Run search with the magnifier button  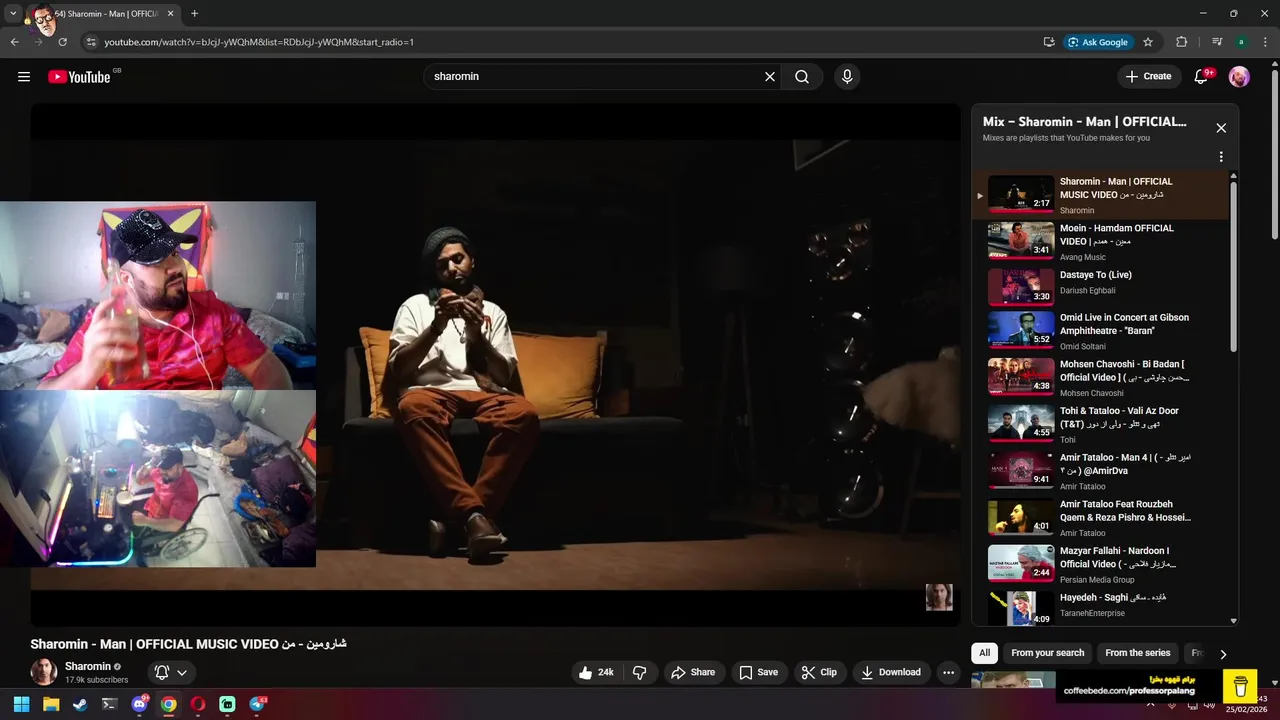coord(802,77)
